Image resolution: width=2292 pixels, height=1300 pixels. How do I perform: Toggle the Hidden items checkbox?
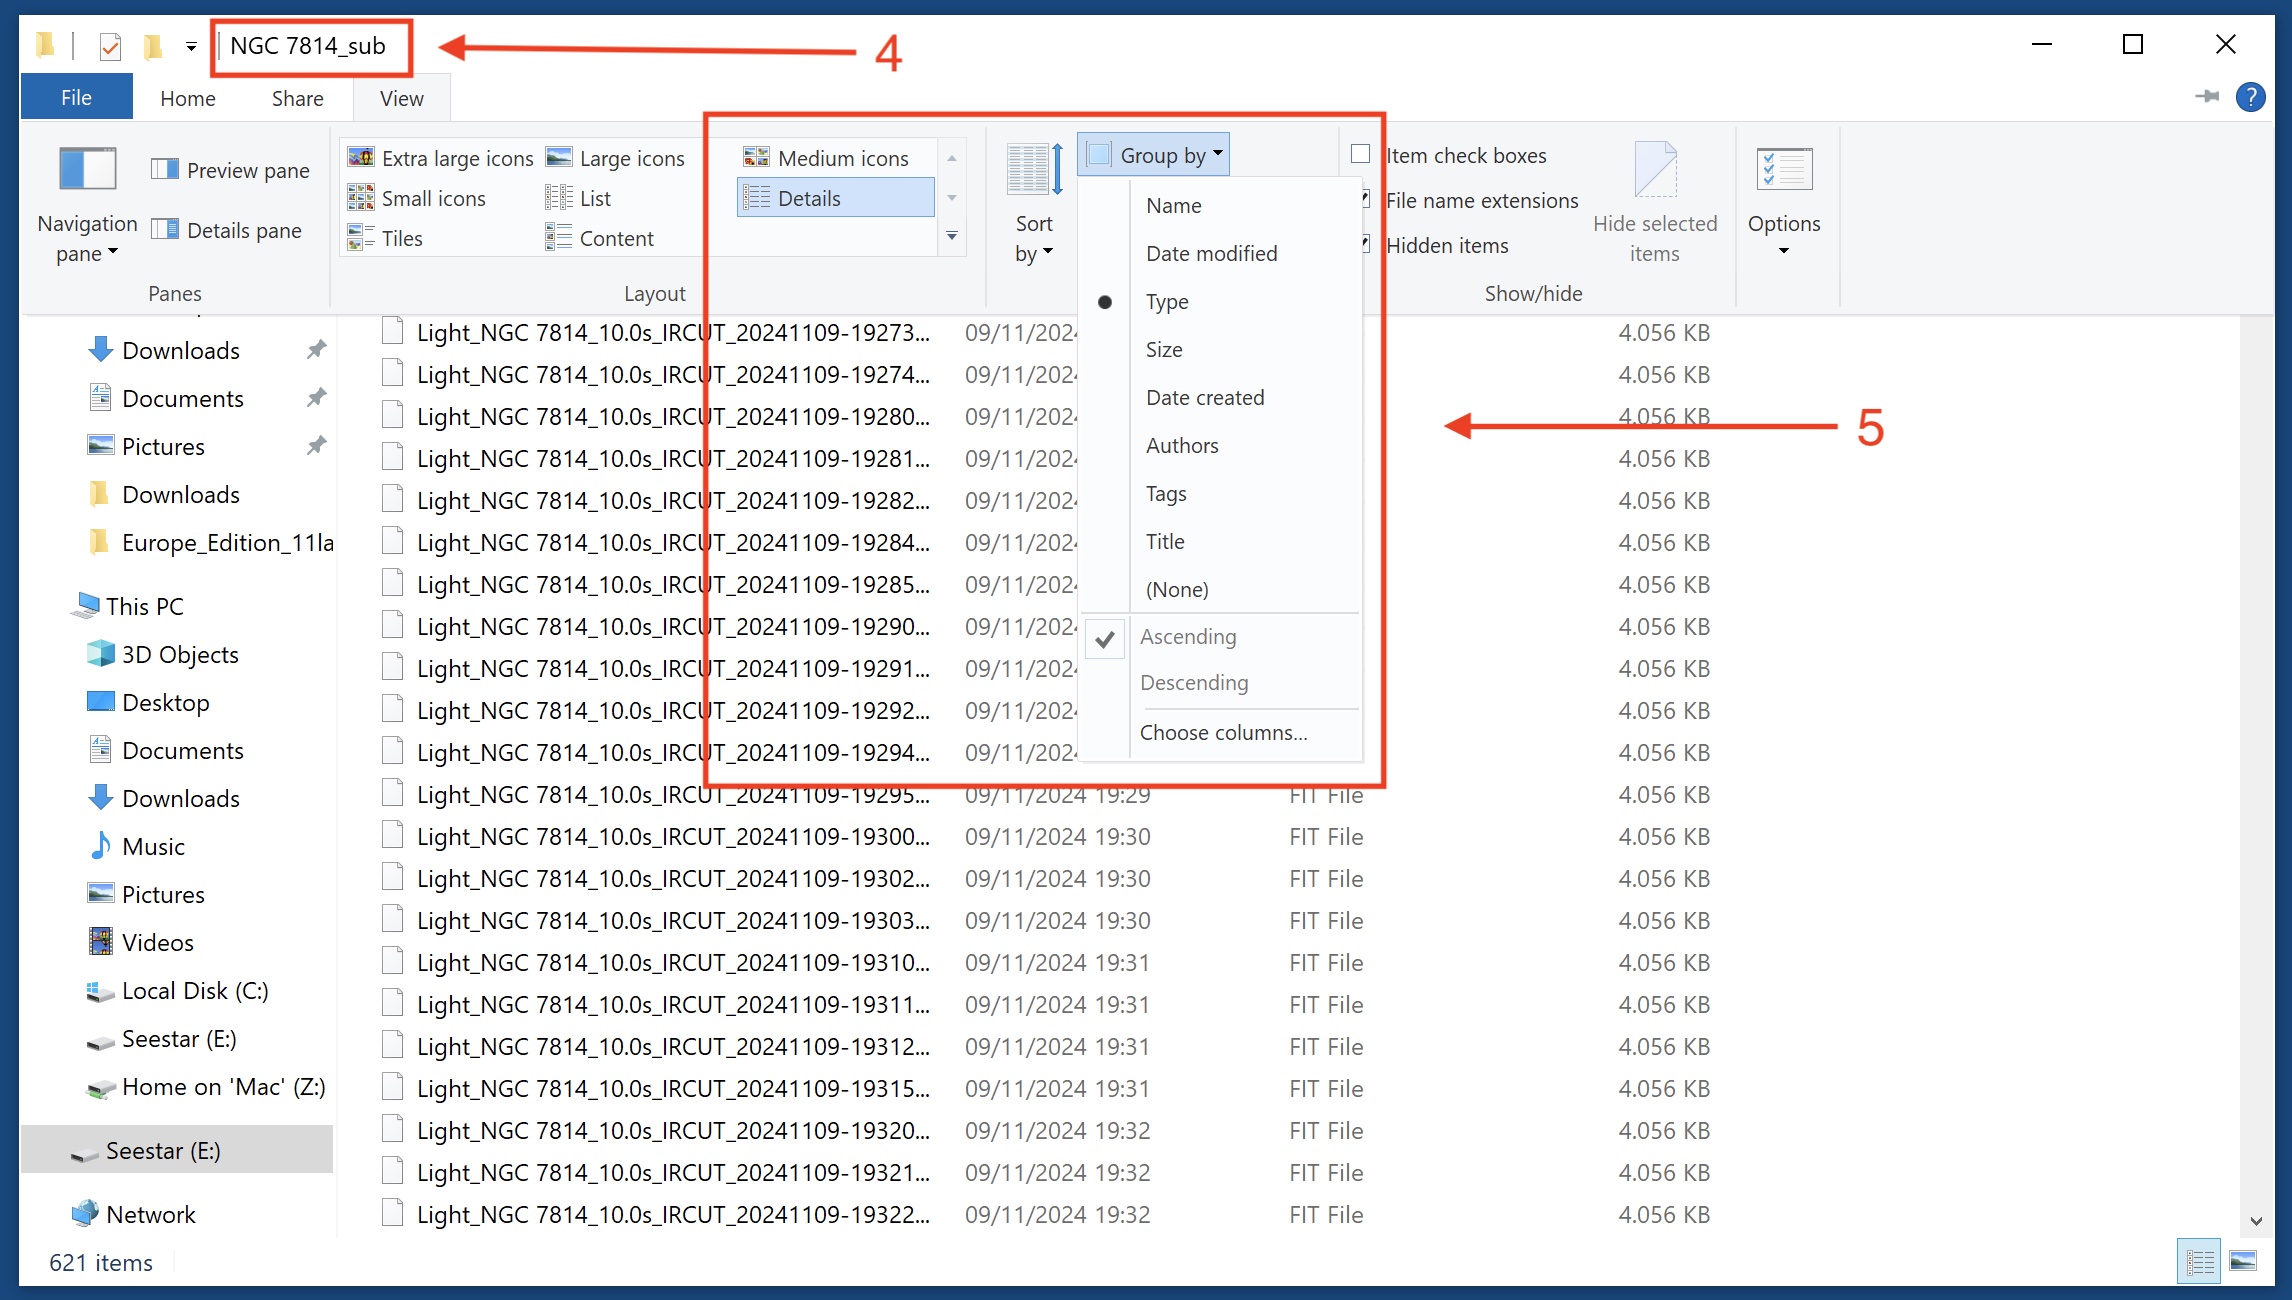pyautogui.click(x=1365, y=244)
